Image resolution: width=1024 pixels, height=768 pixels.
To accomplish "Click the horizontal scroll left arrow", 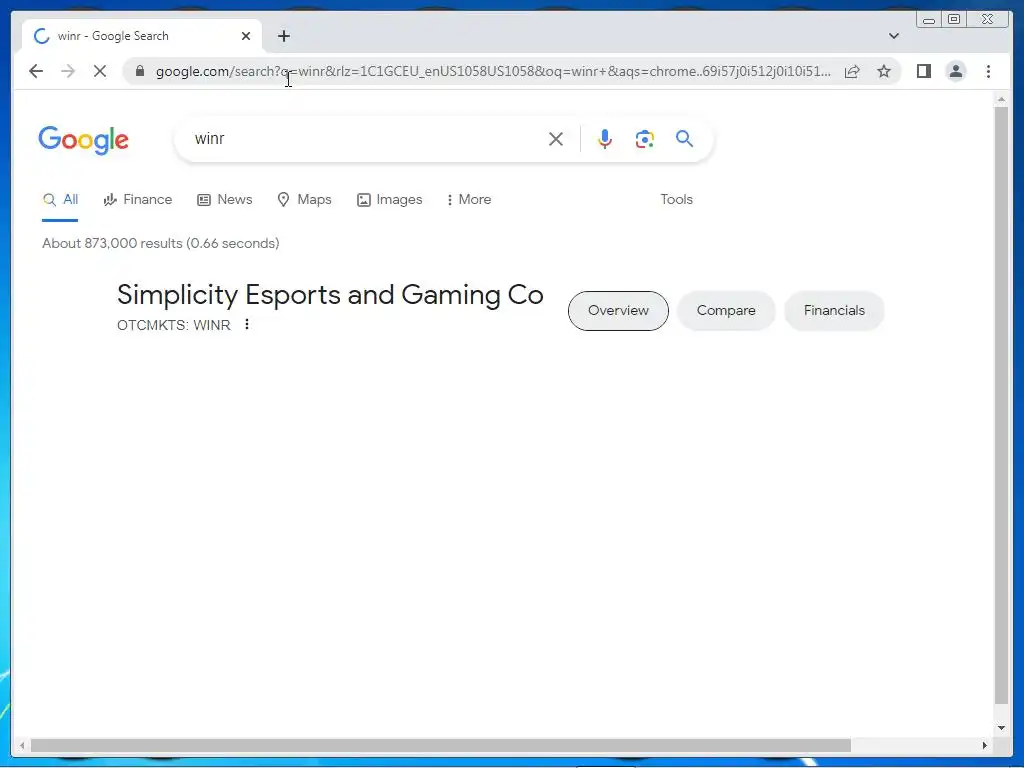I will 22,745.
